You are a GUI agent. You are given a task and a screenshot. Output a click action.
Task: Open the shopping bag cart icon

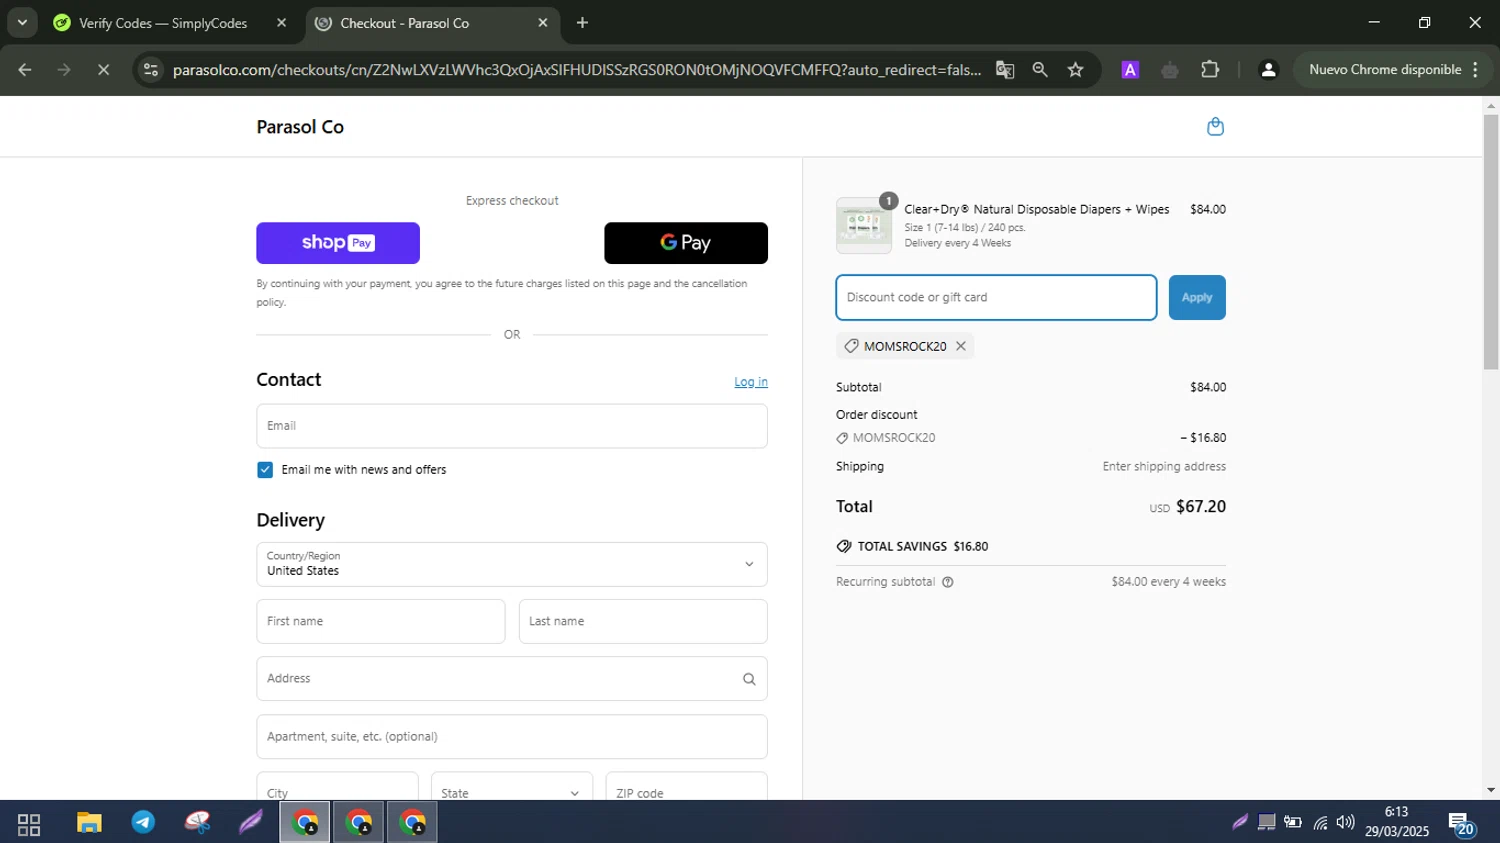coord(1215,127)
